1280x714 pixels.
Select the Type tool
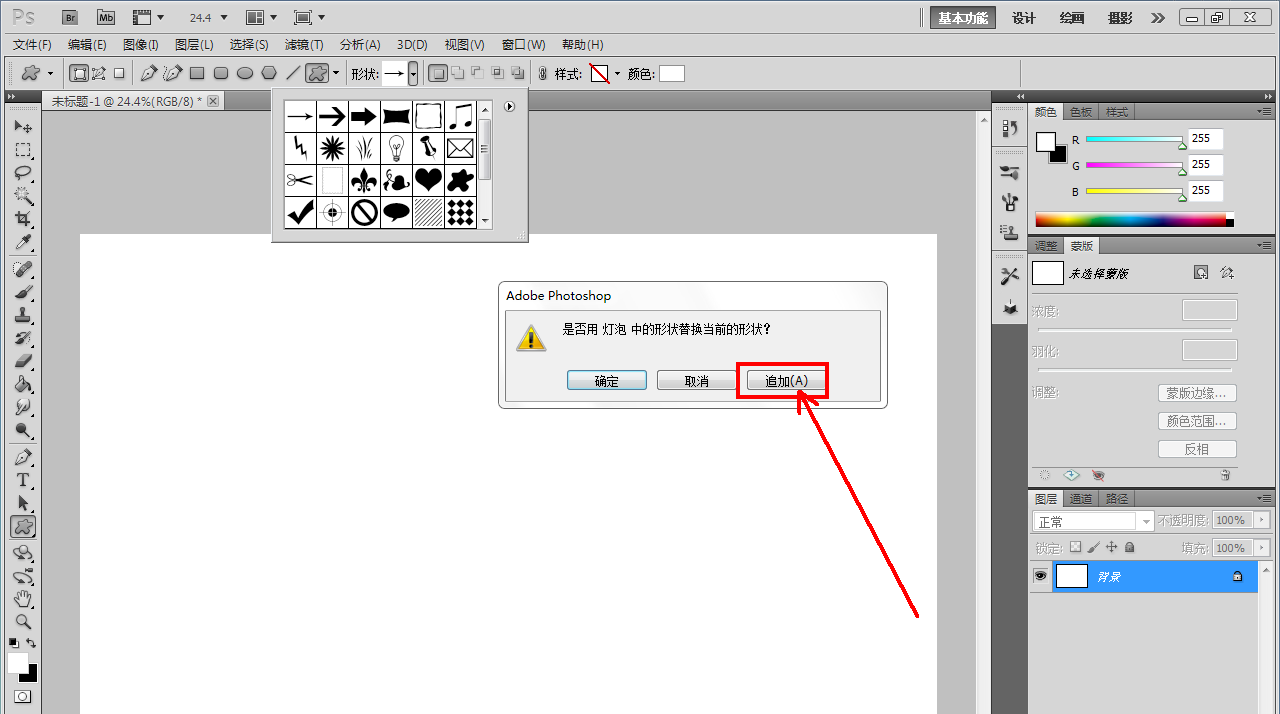pyautogui.click(x=23, y=480)
